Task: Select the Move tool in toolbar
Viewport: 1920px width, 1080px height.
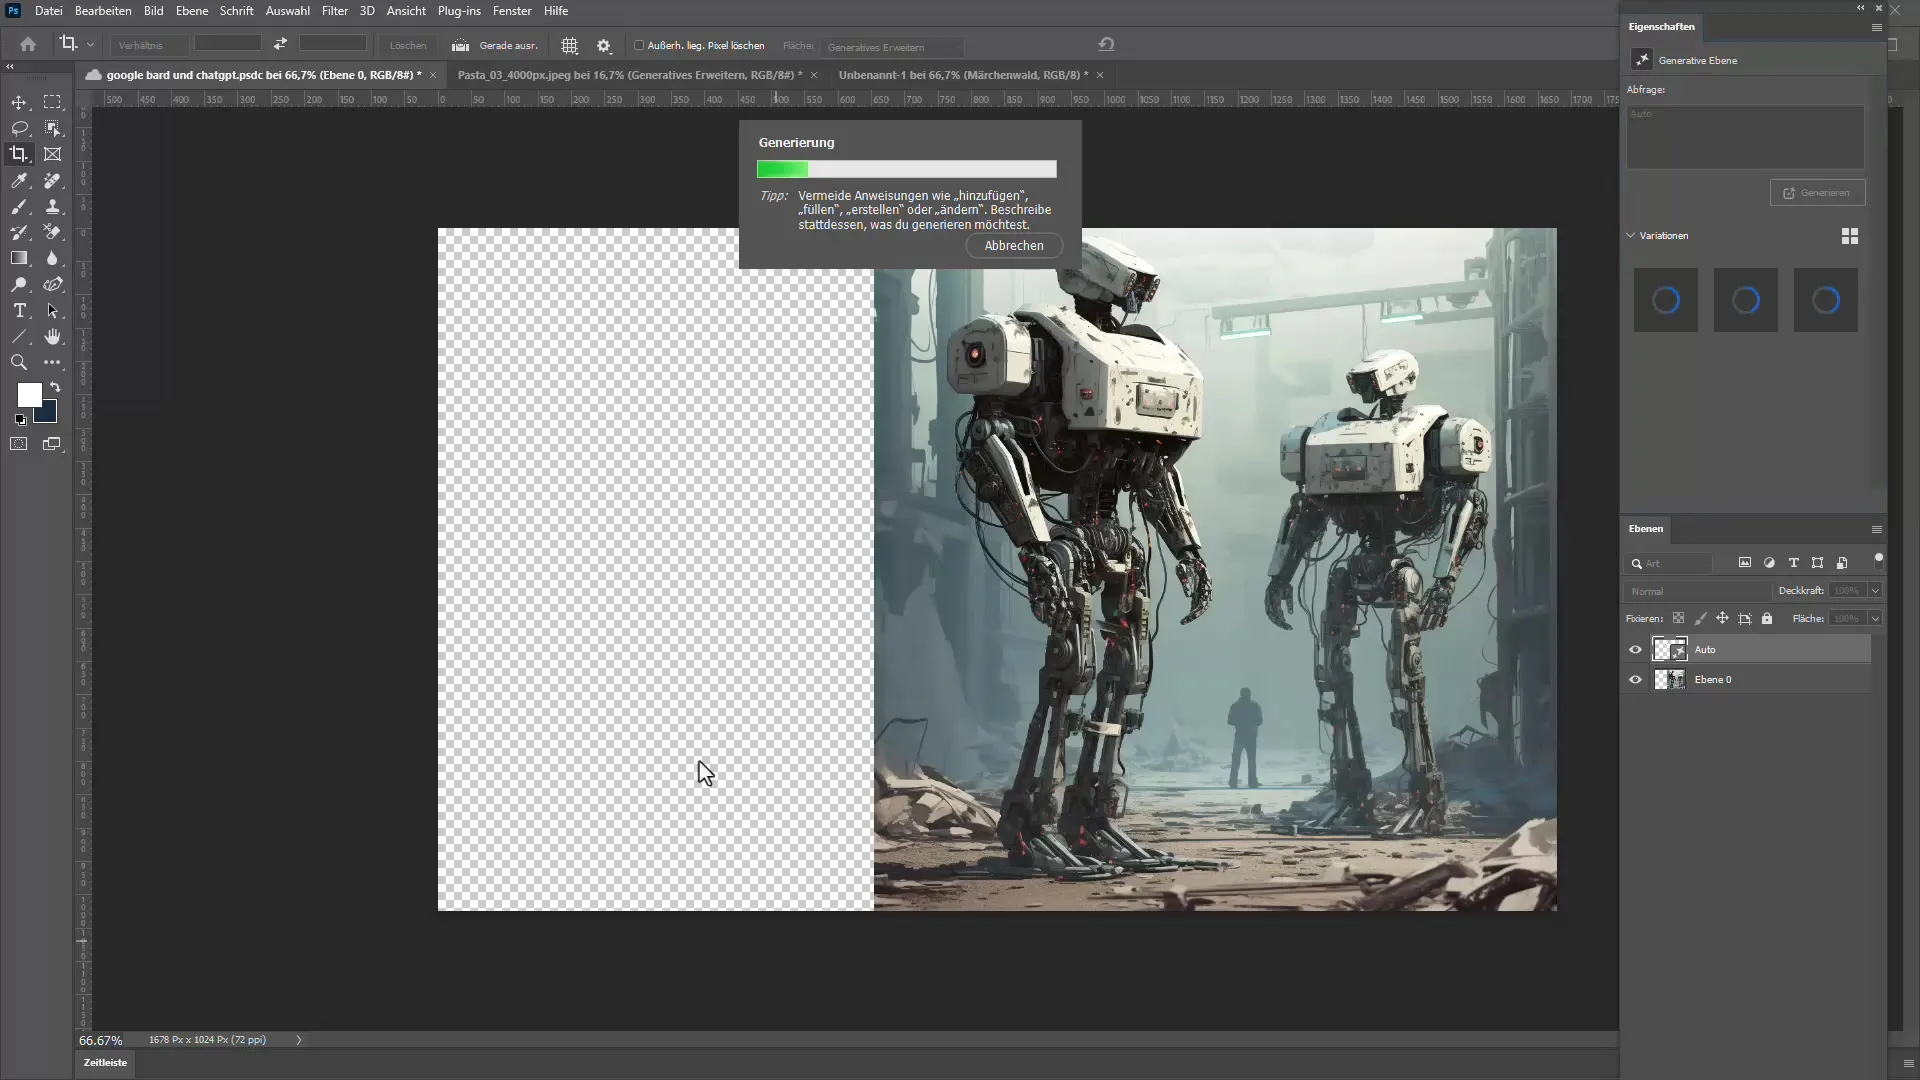Action: coord(20,102)
